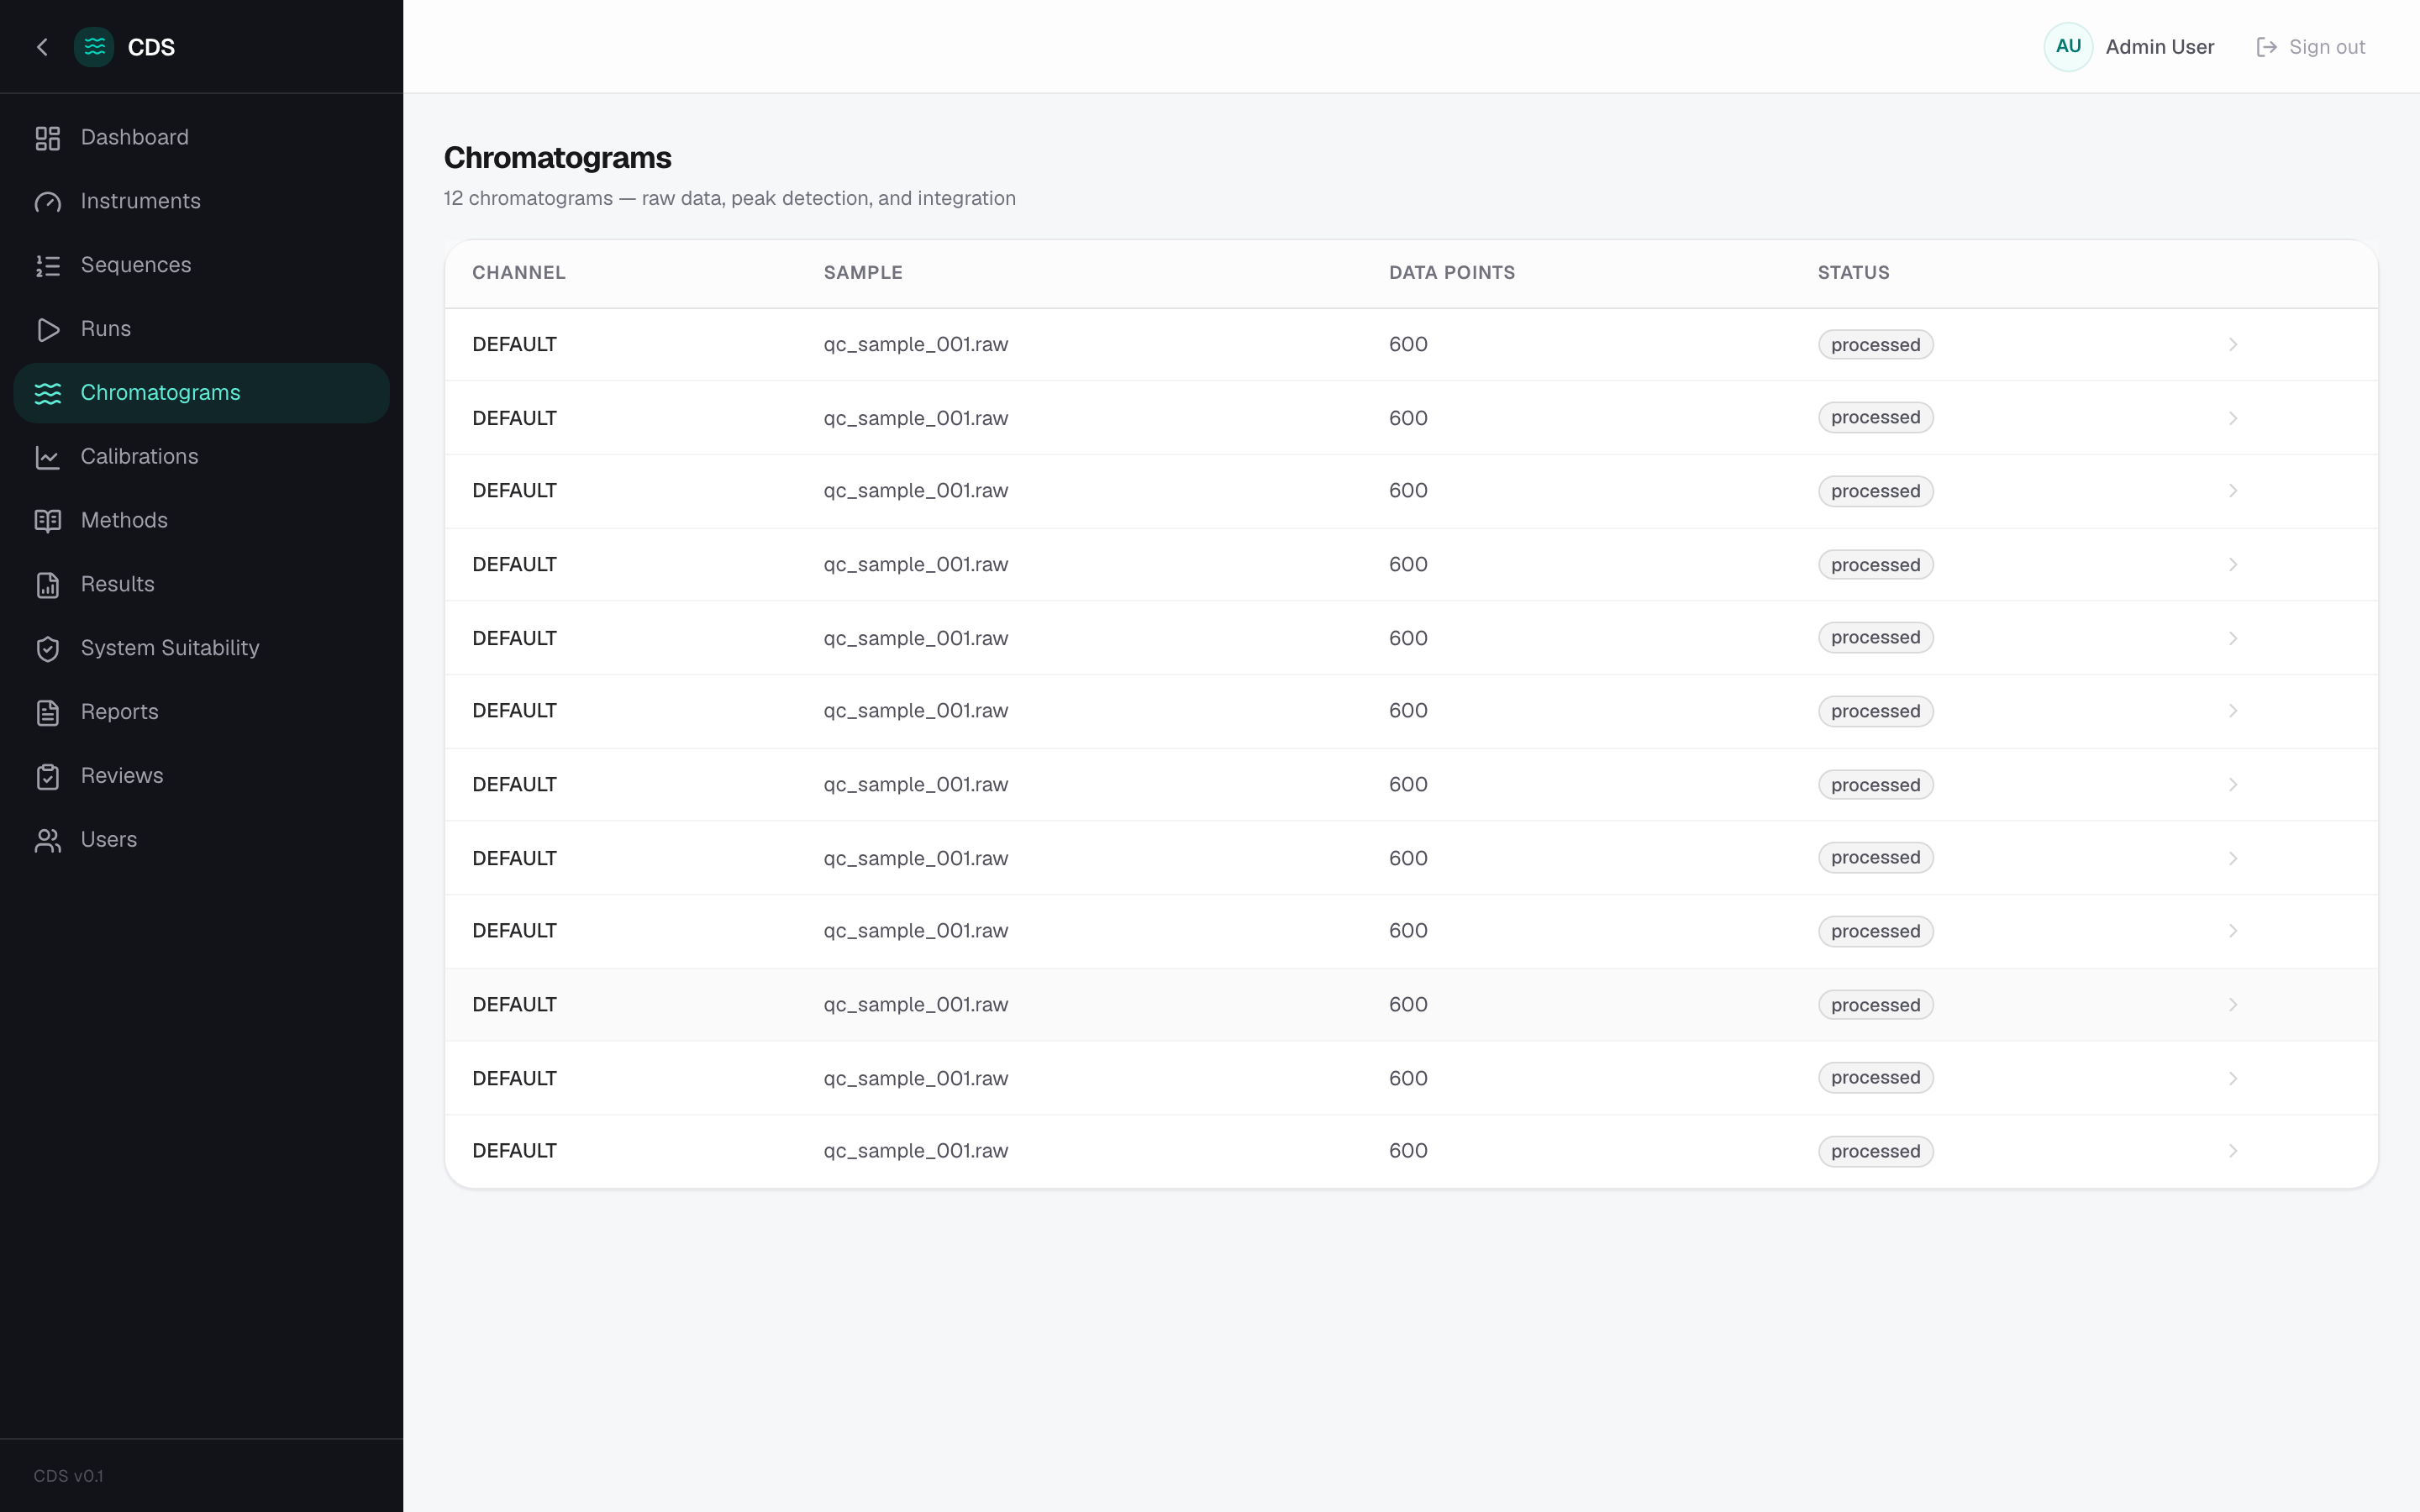Open last chromatogram row via its chevron
This screenshot has height=1512, width=2420.
click(x=2232, y=1151)
